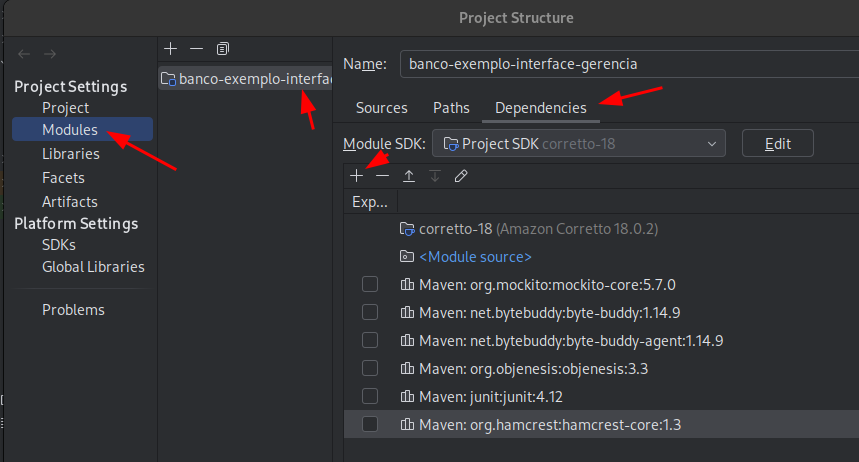Move dependency down with arrow icon
The image size is (859, 462).
(x=435, y=176)
